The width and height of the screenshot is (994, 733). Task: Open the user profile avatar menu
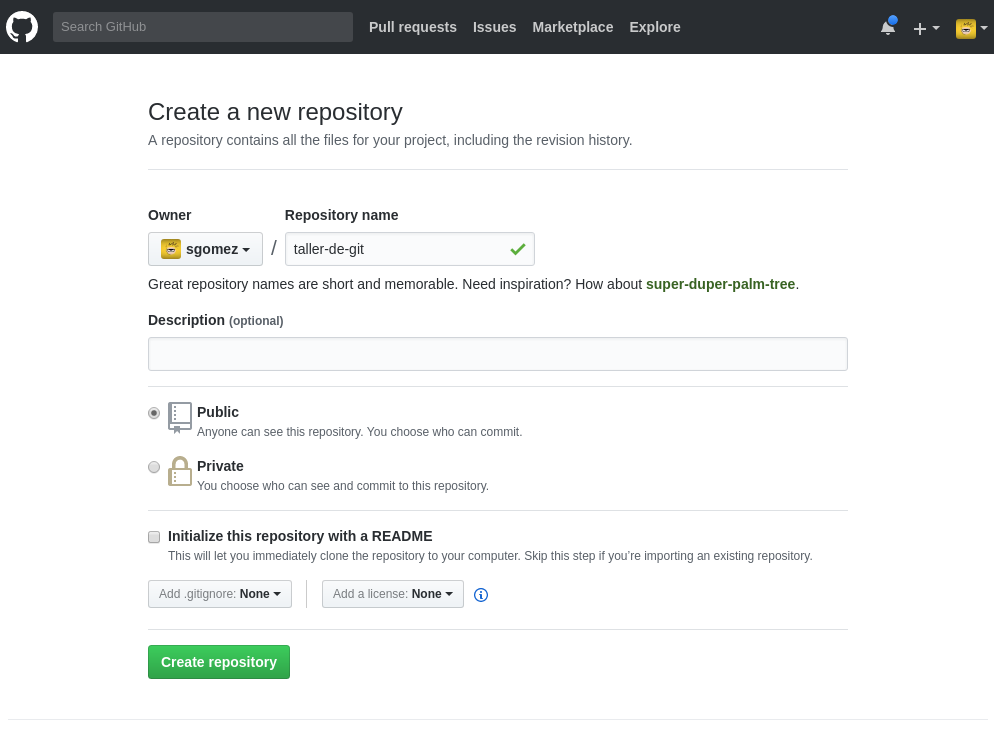tap(970, 28)
